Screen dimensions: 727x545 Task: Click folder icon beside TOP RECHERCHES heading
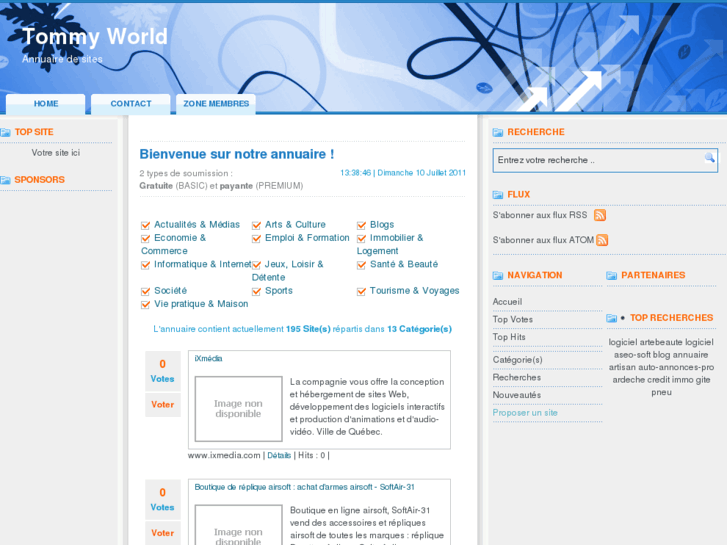612,318
